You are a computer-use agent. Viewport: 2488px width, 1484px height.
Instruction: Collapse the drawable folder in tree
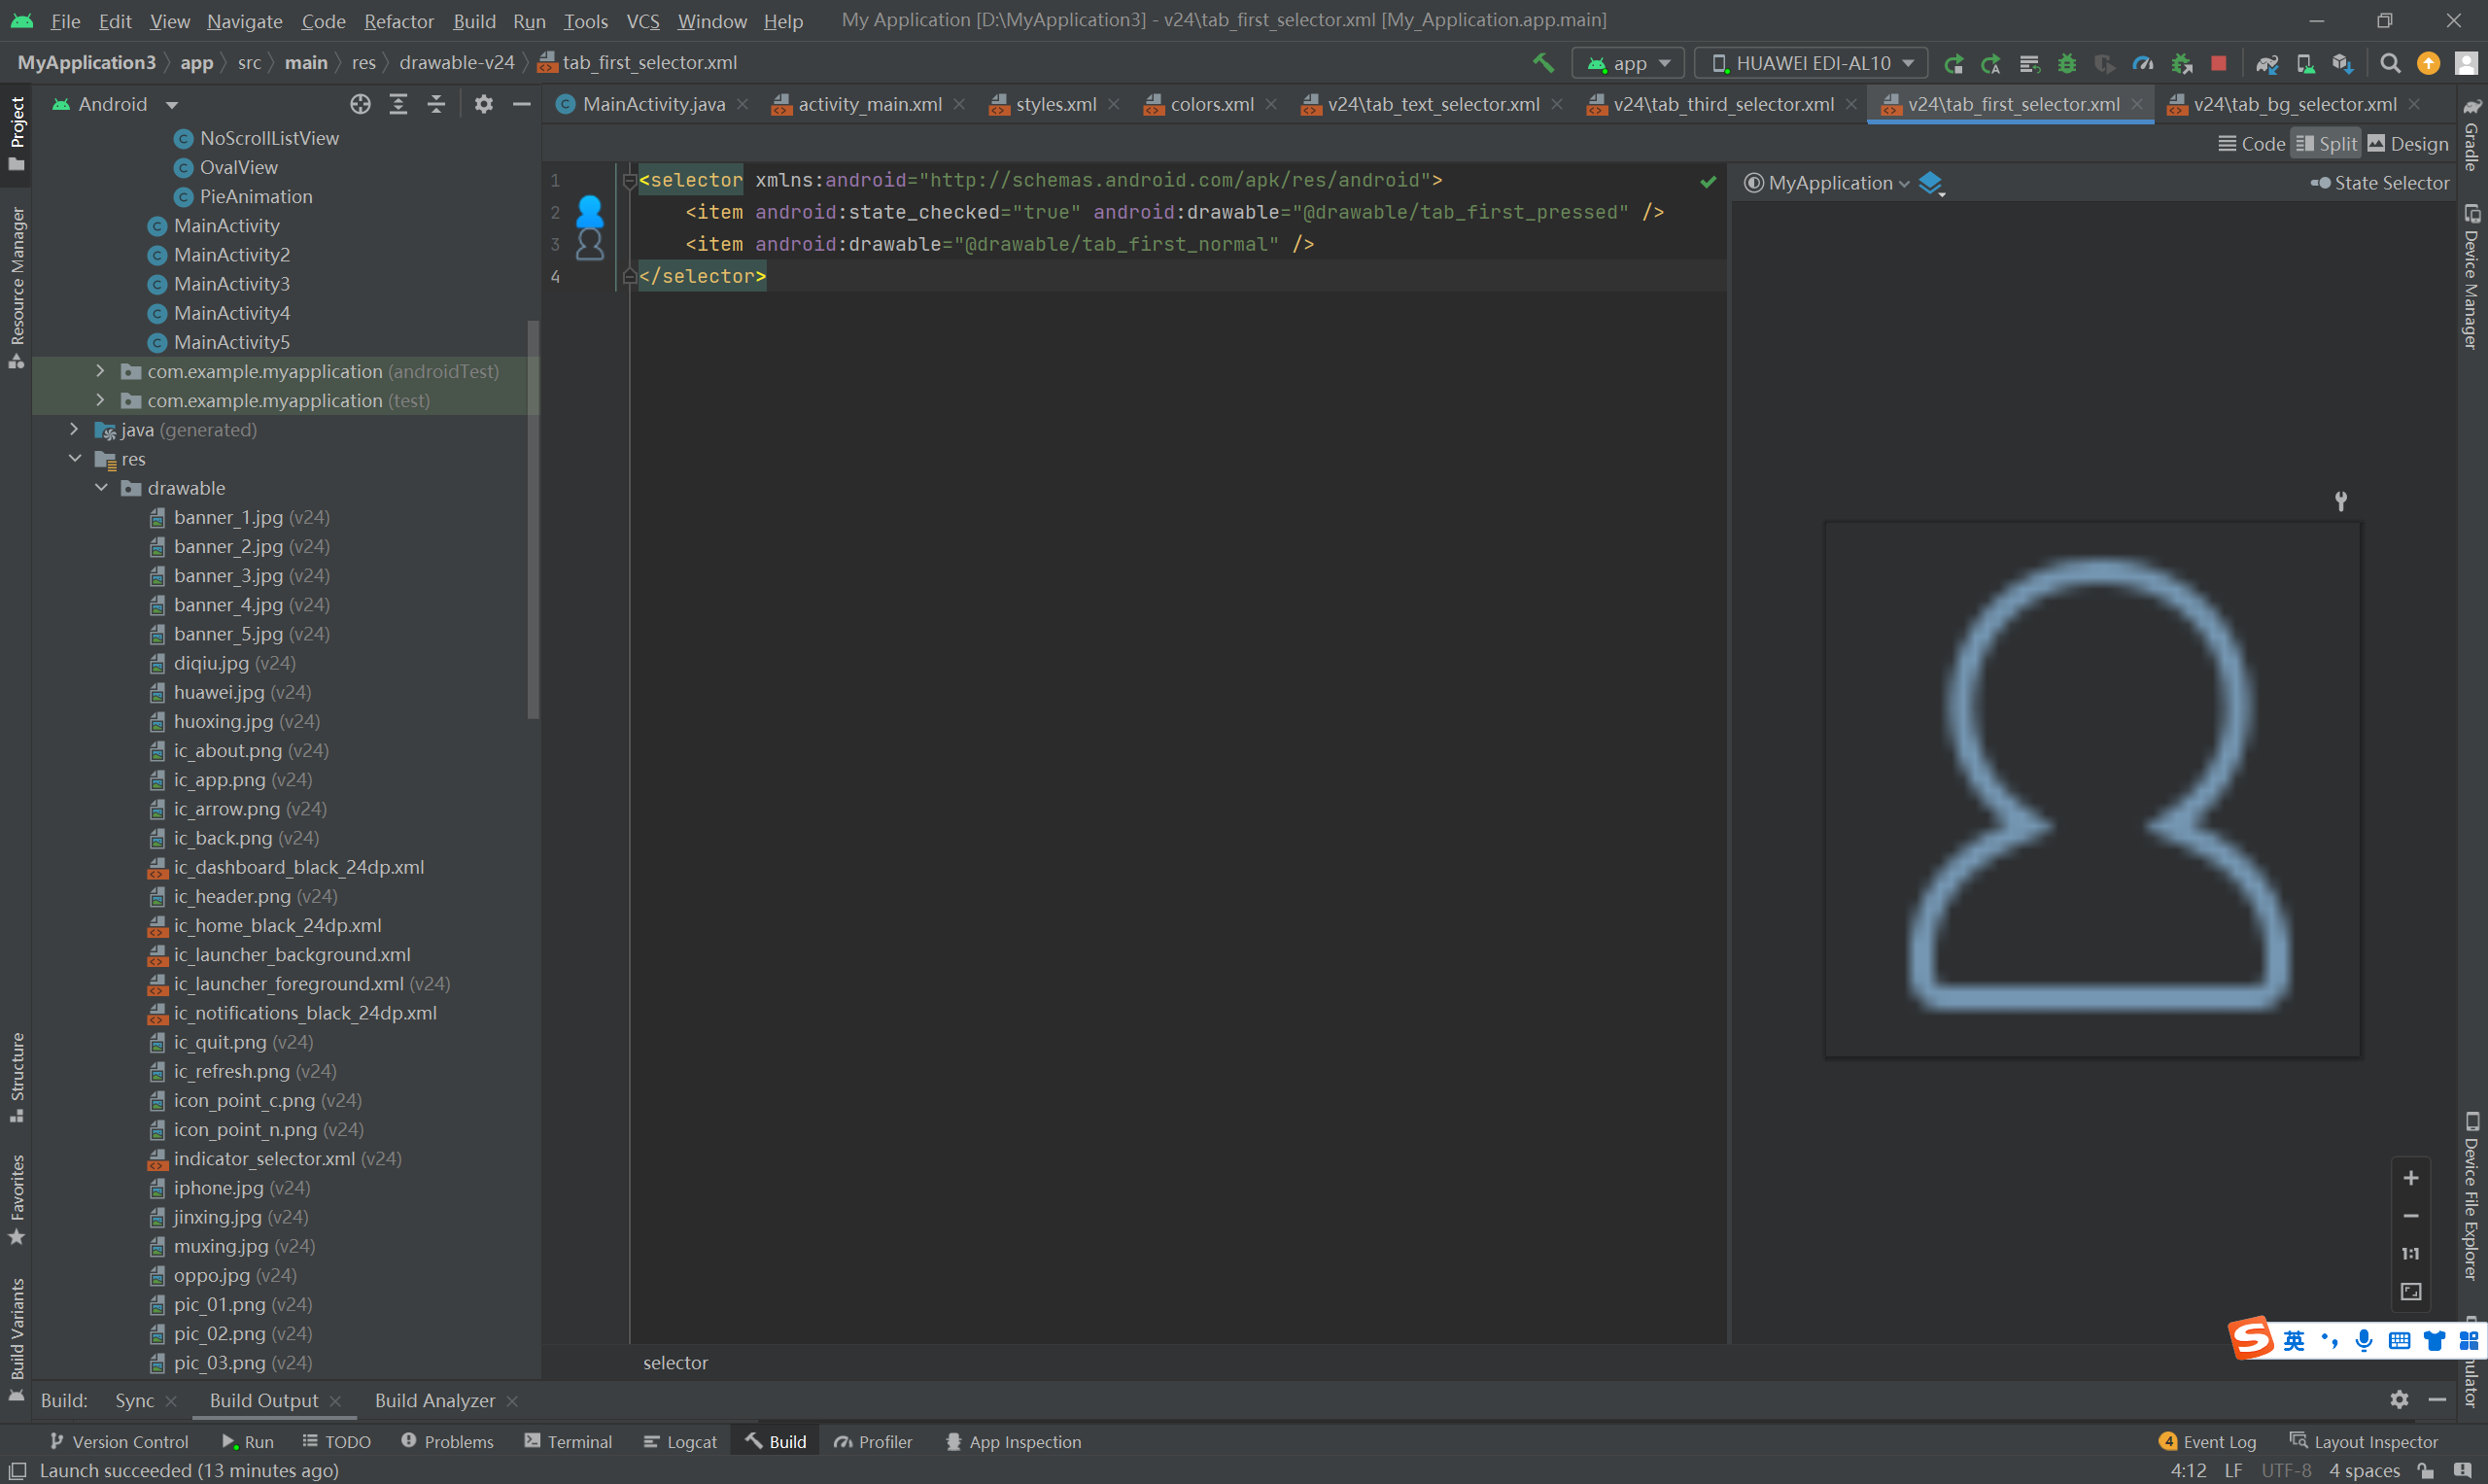(101, 488)
